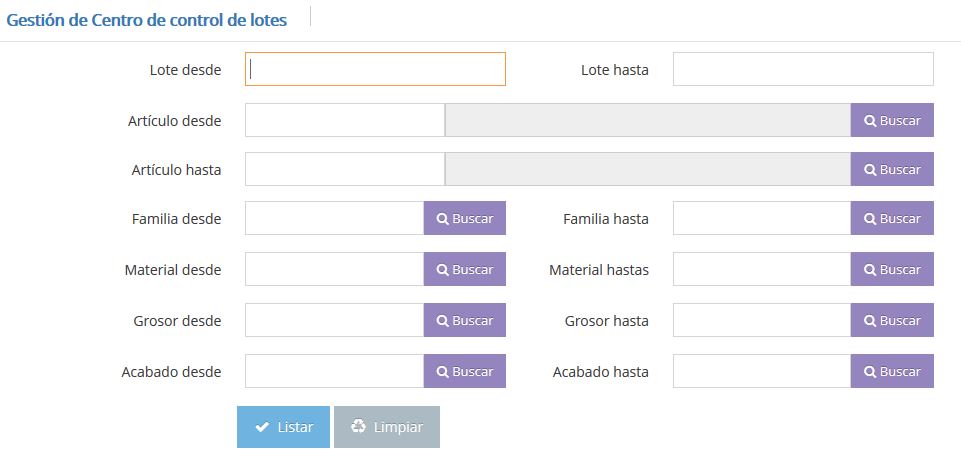Open Buscar next to Grosor desde

[x=465, y=320]
